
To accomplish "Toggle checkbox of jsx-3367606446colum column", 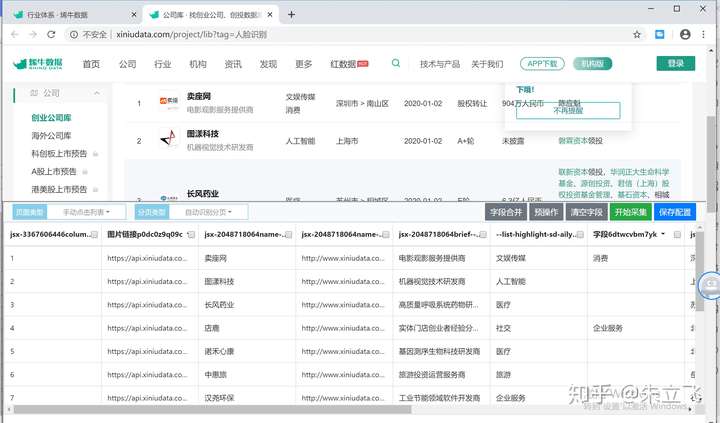I will click(94, 235).
